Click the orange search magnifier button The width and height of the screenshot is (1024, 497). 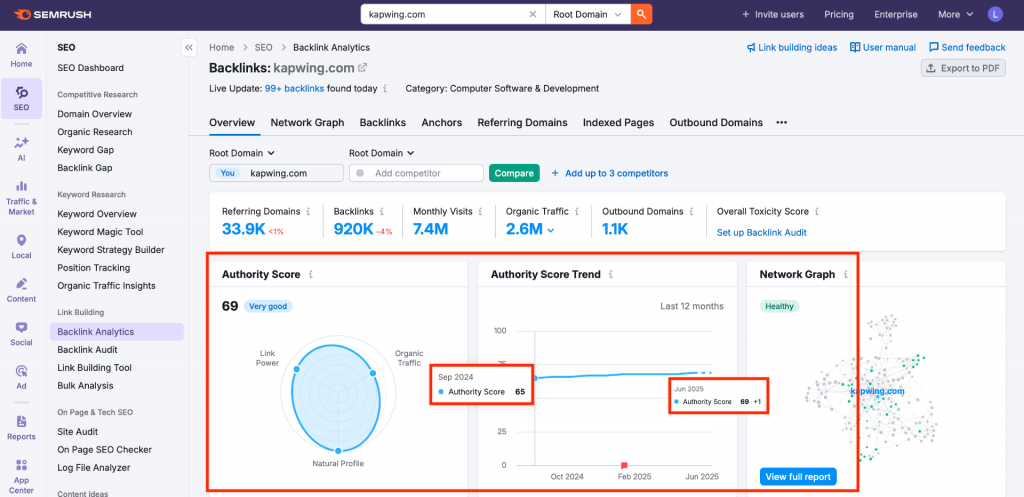(x=641, y=14)
